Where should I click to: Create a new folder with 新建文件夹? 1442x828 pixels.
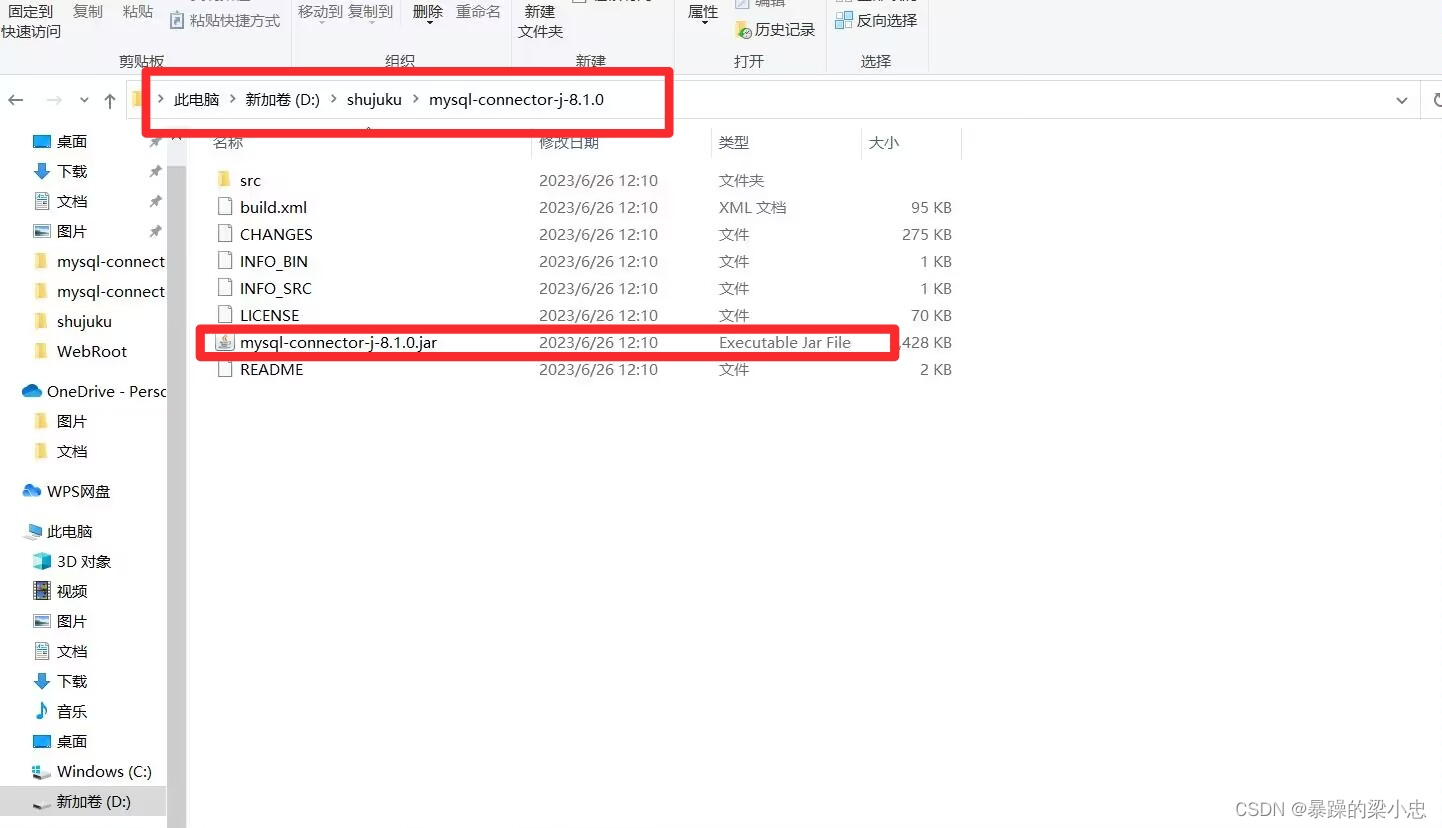(x=539, y=21)
